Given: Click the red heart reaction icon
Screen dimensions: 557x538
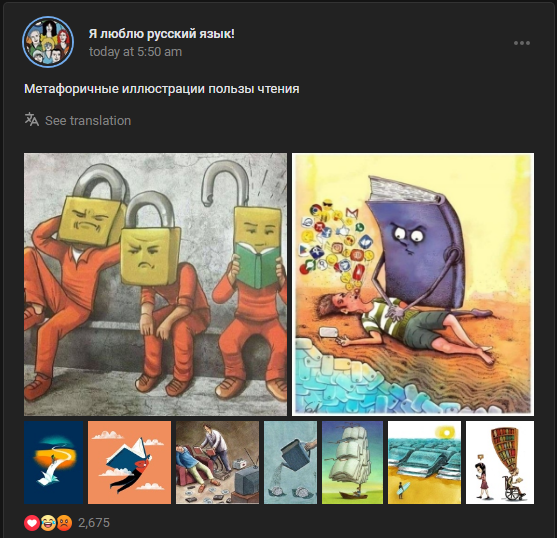Looking at the screenshot, I should [32, 523].
